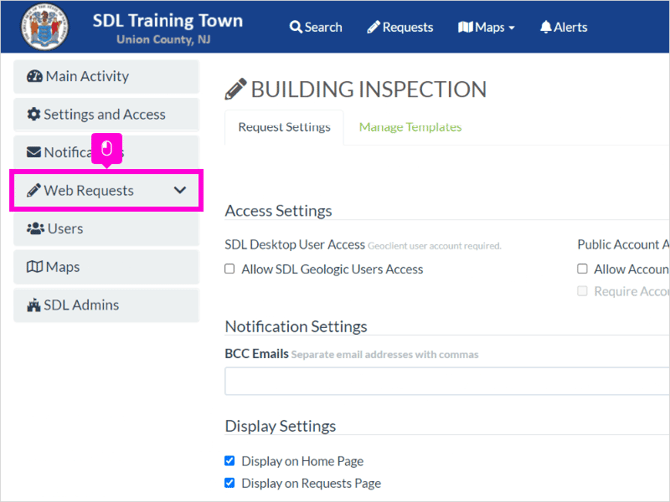
Task: Uncheck Display on Requests Page
Action: click(x=229, y=483)
